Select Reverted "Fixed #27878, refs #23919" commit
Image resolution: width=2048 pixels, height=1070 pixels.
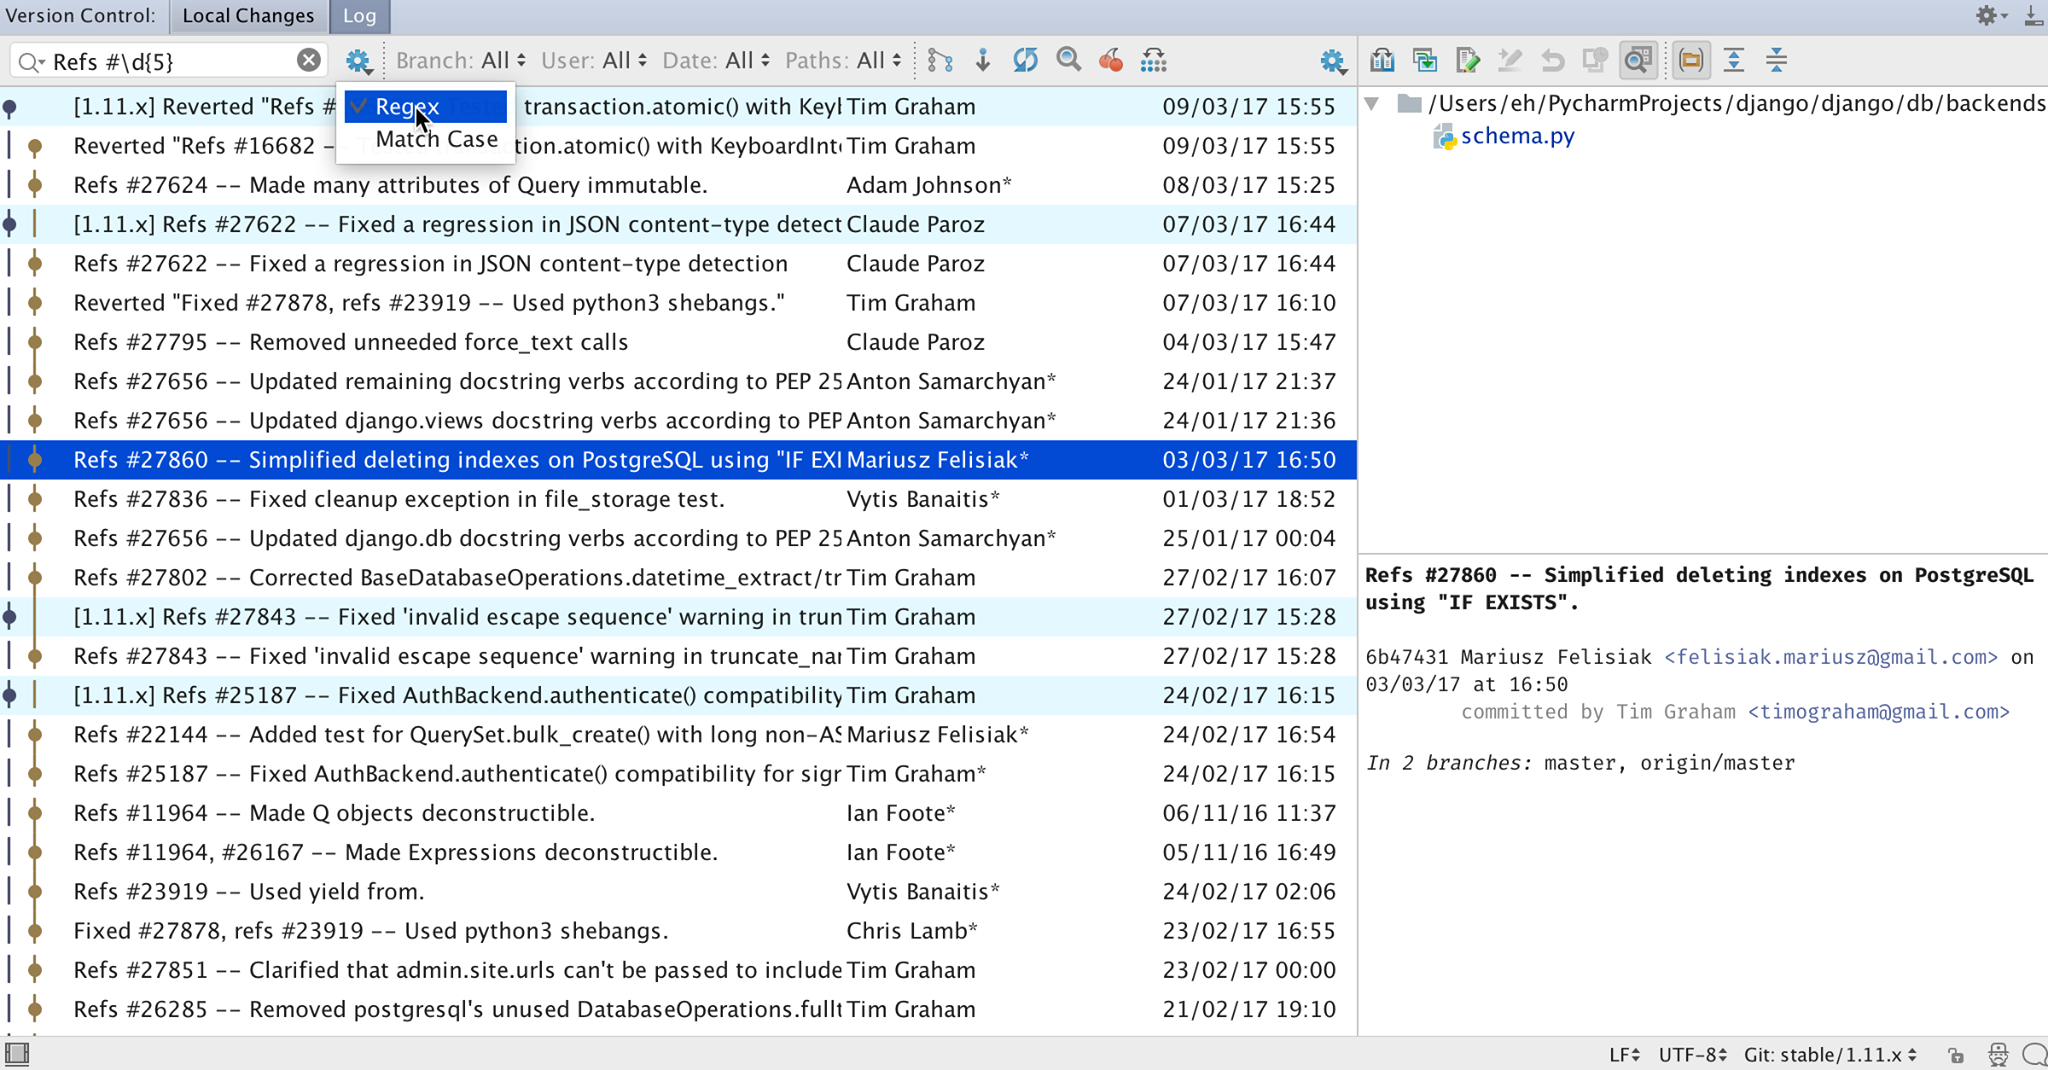pyautogui.click(x=678, y=303)
